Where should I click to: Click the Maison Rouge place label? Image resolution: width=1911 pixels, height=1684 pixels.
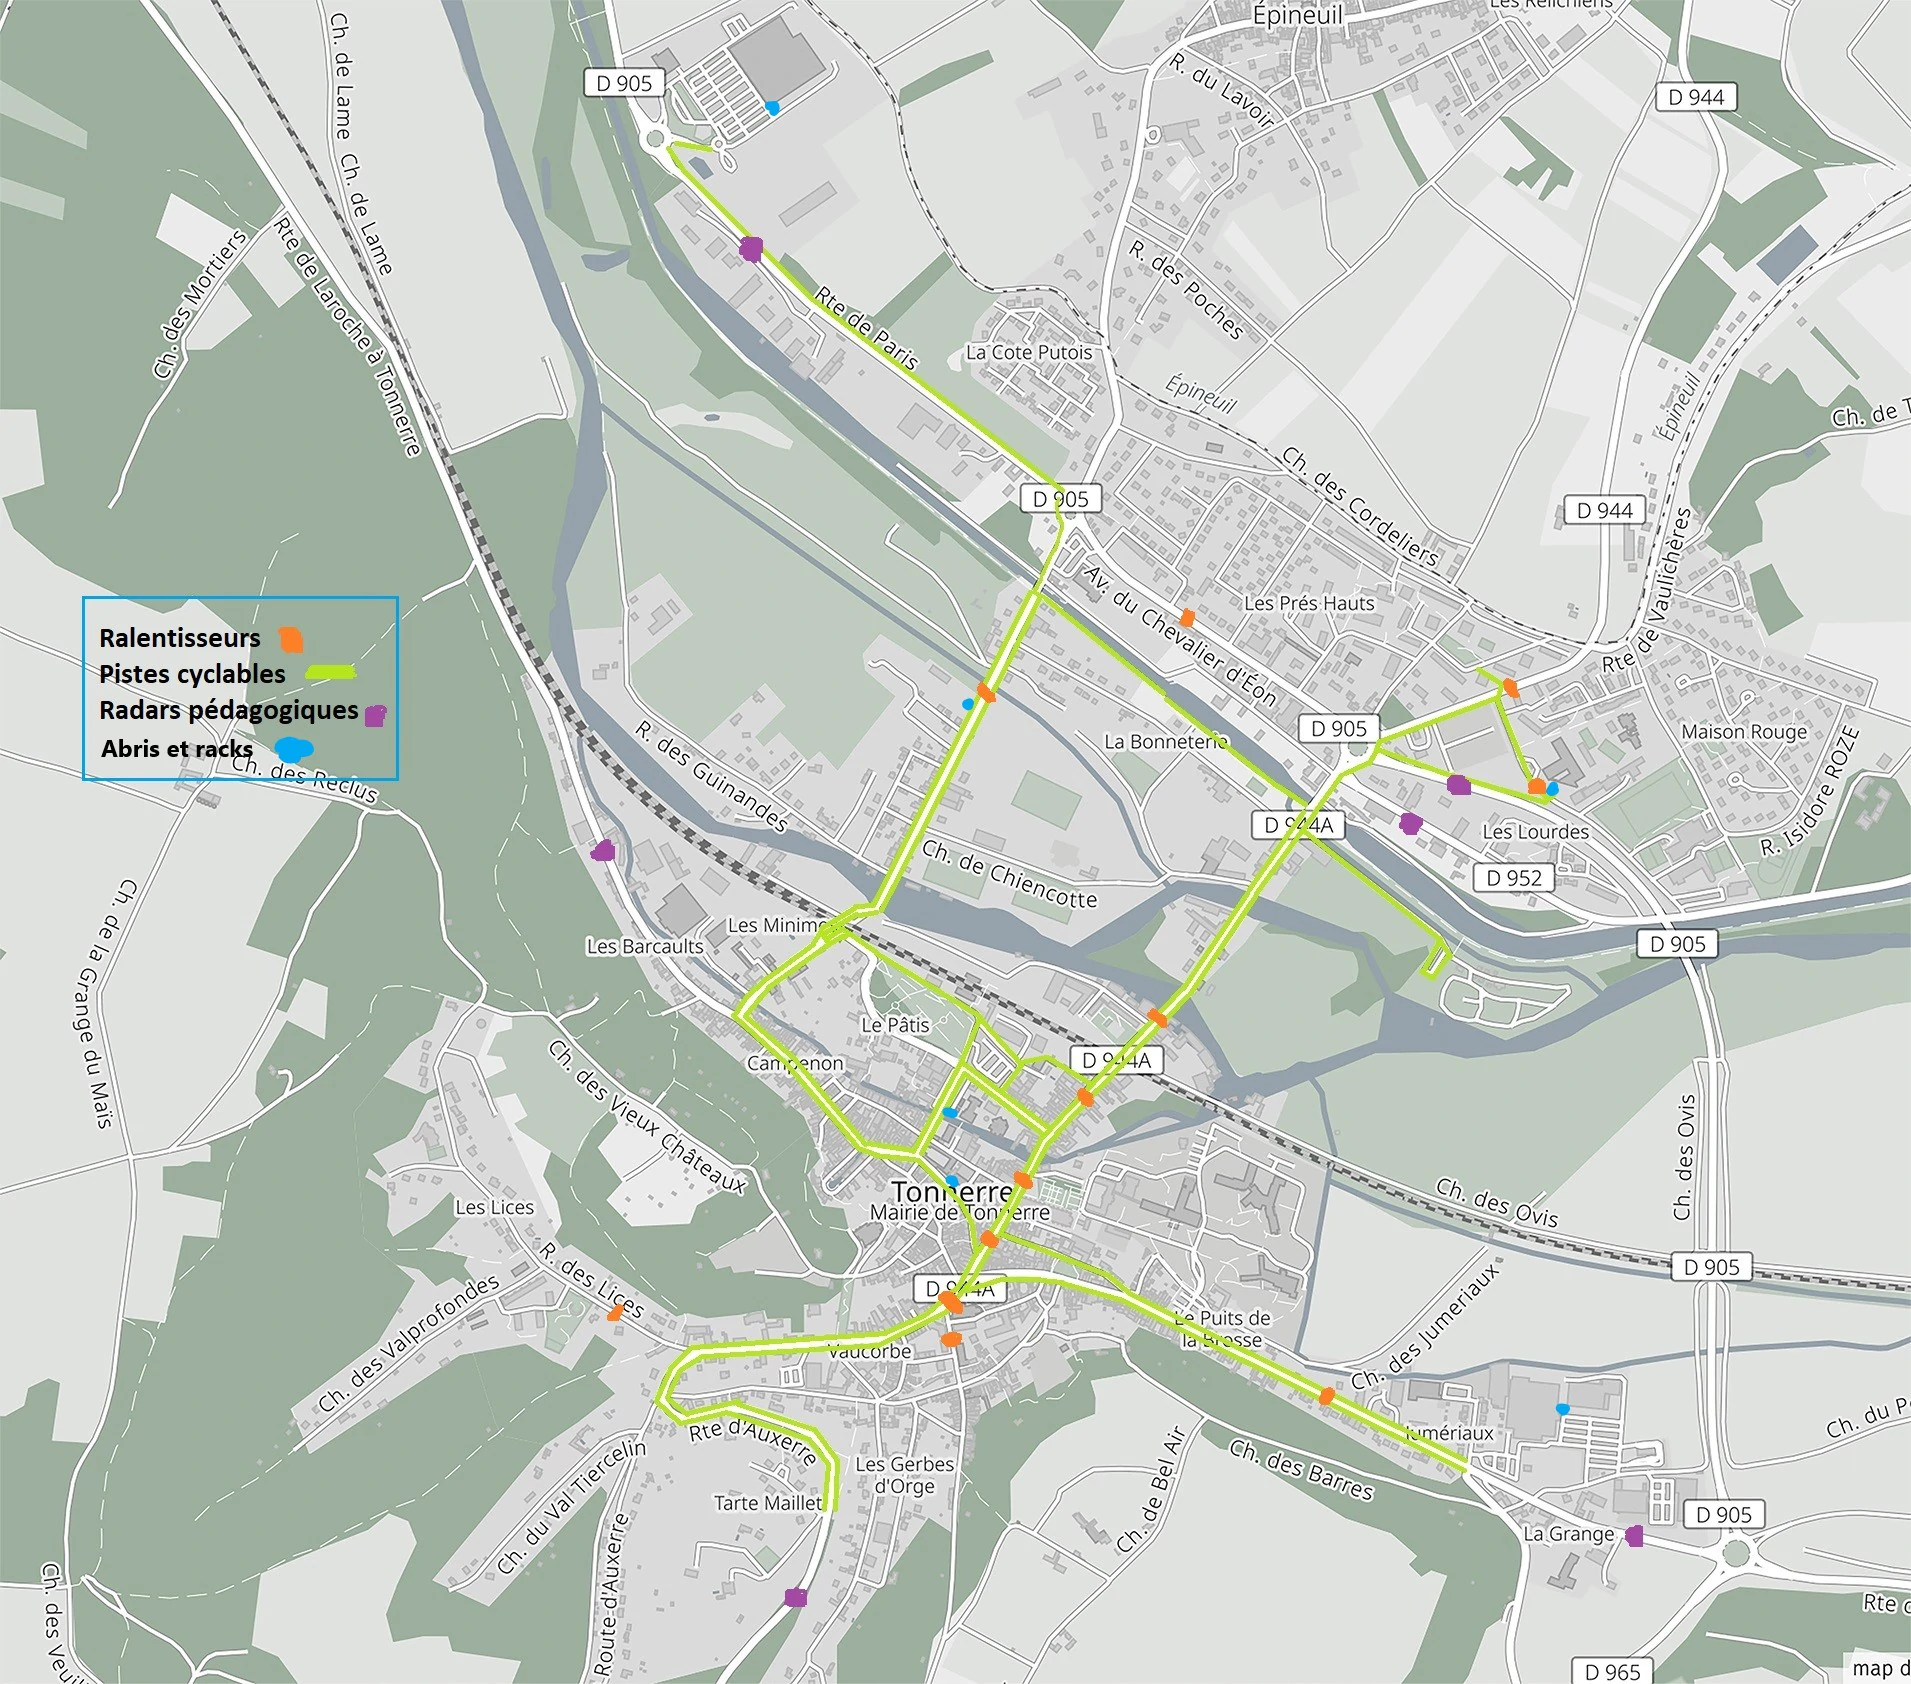pos(1744,732)
